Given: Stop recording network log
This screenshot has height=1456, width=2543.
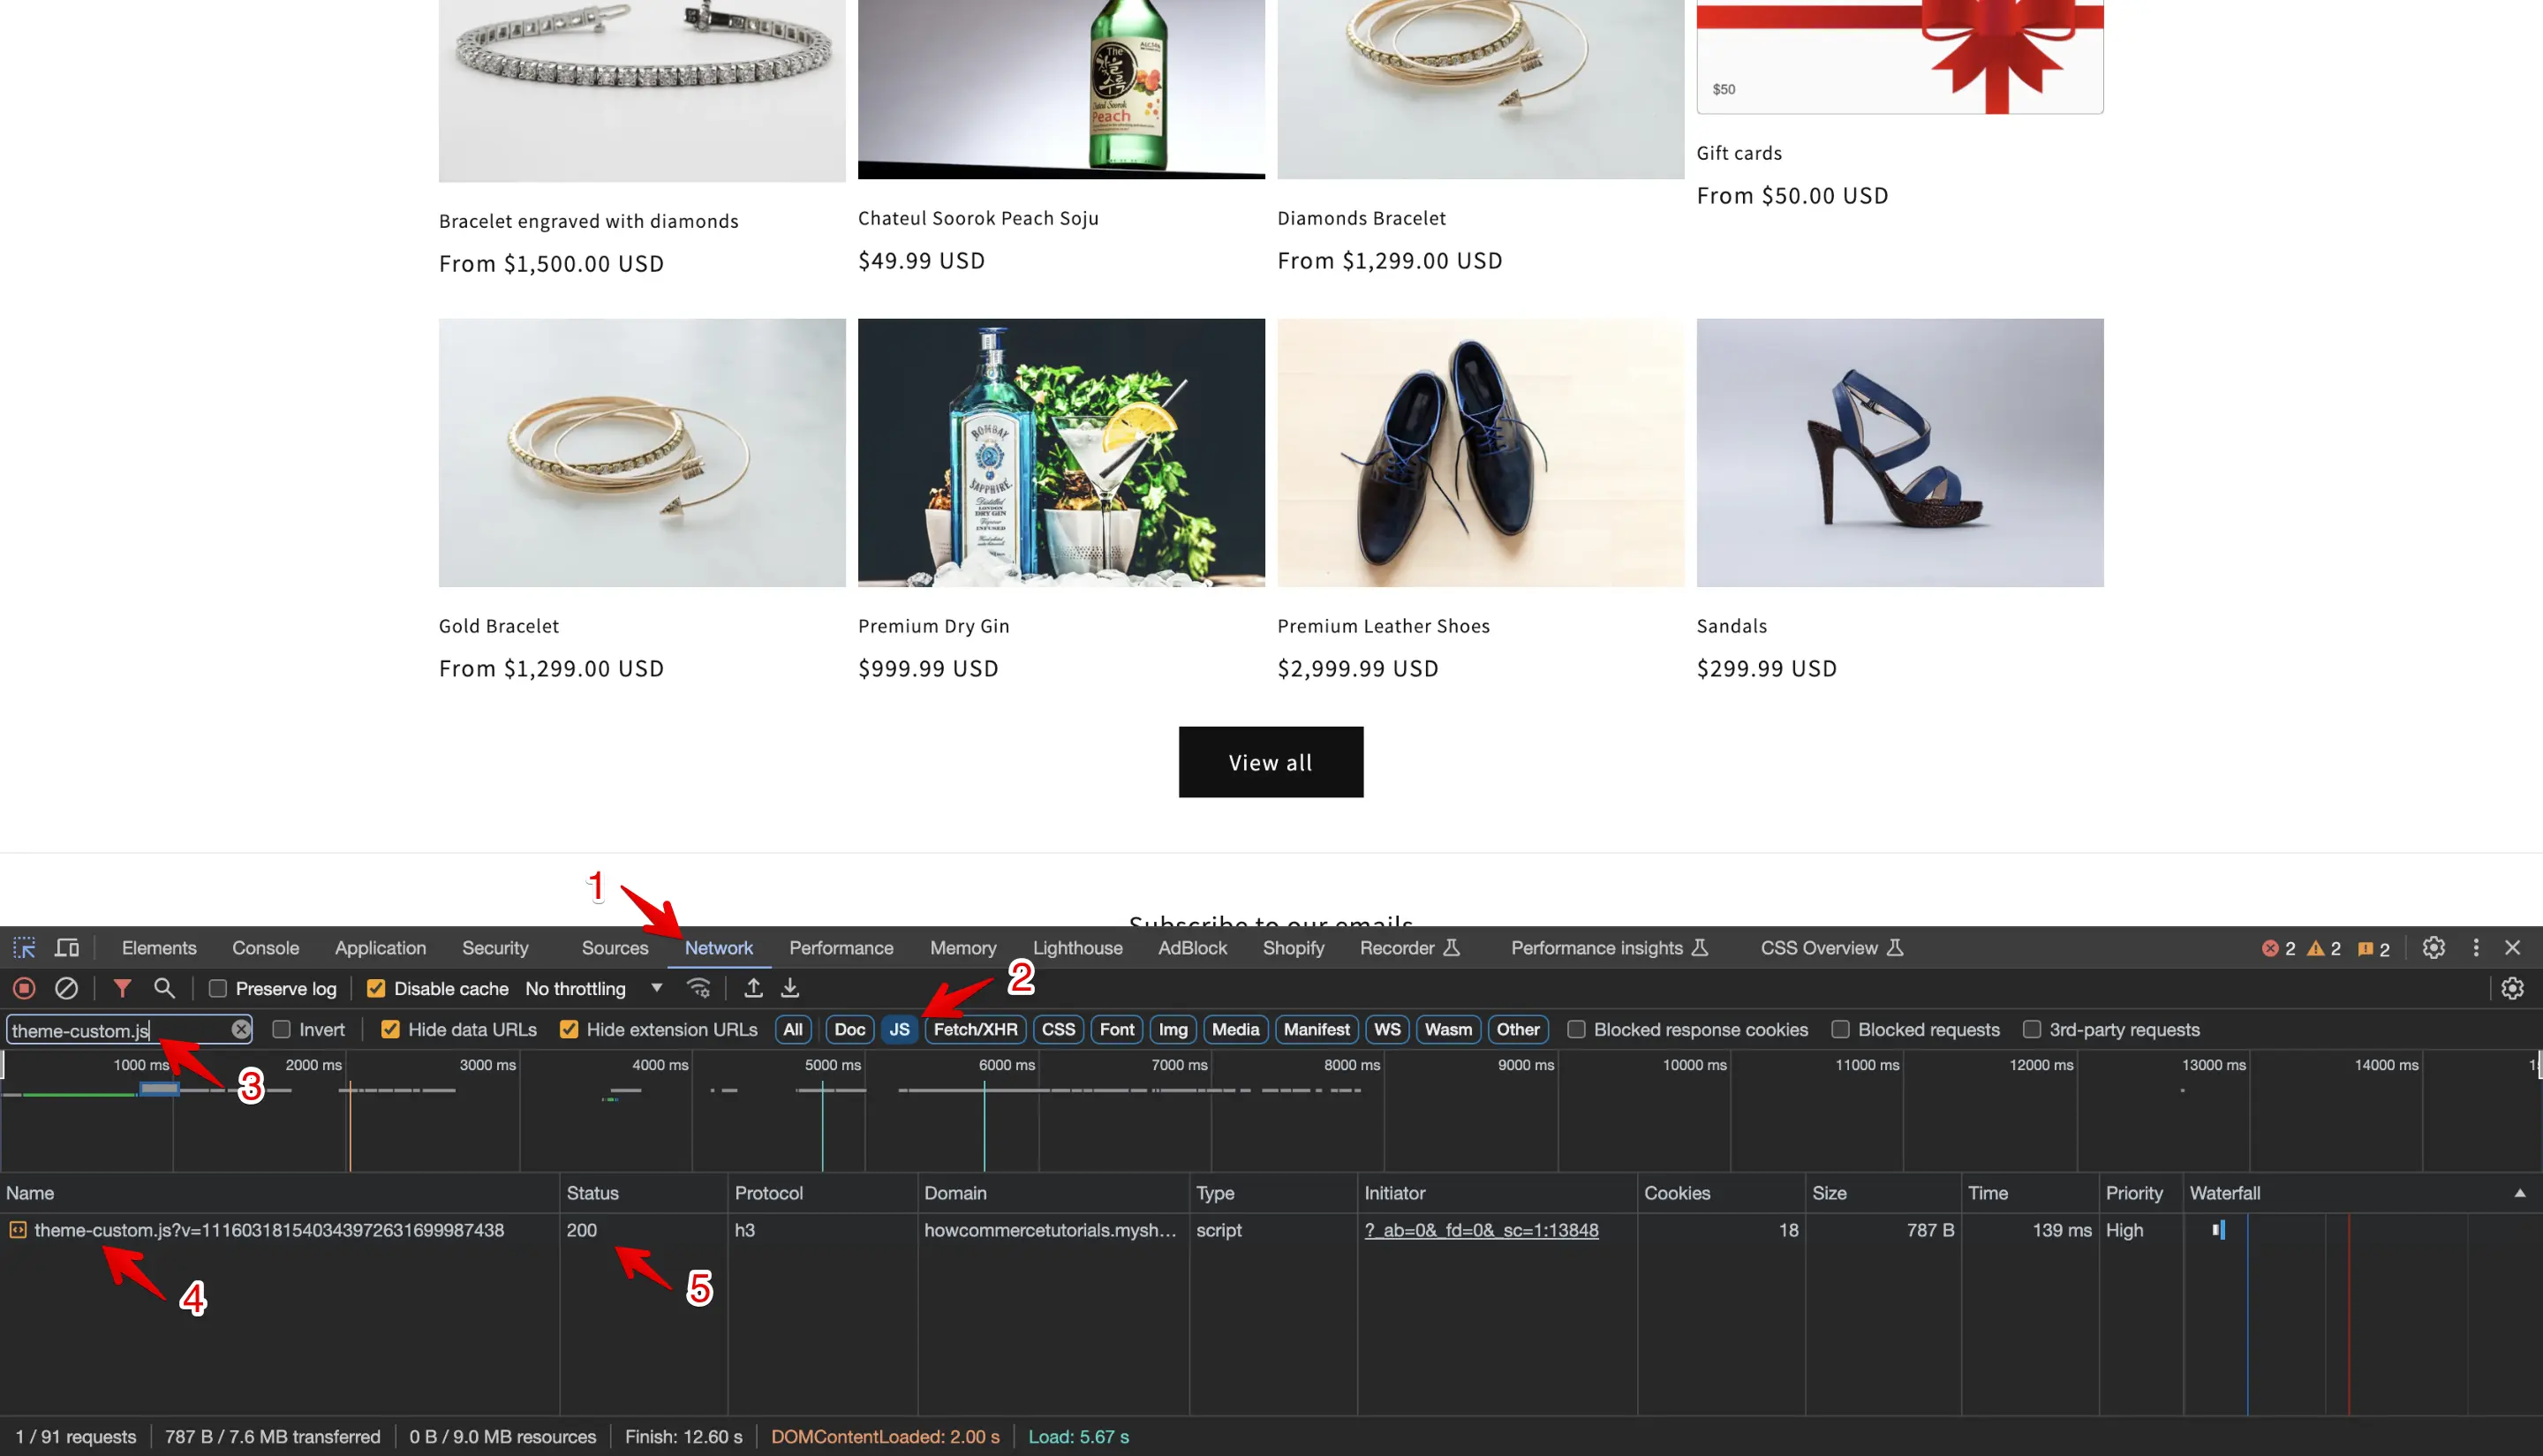Looking at the screenshot, I should [x=24, y=988].
